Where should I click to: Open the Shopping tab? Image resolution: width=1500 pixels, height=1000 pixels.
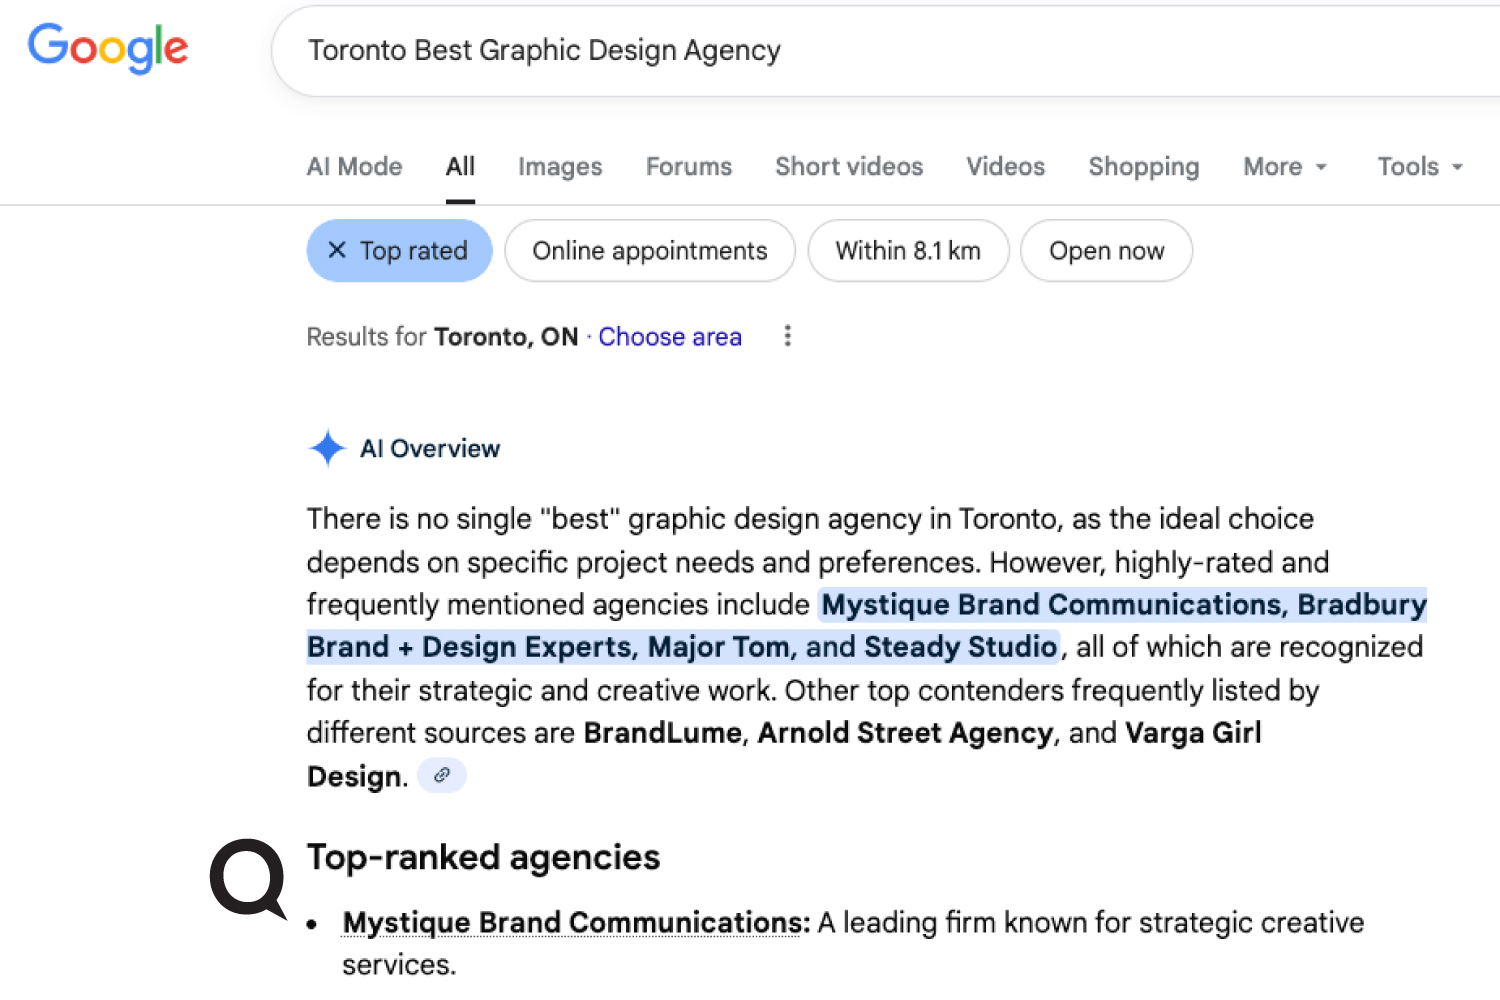(1143, 167)
